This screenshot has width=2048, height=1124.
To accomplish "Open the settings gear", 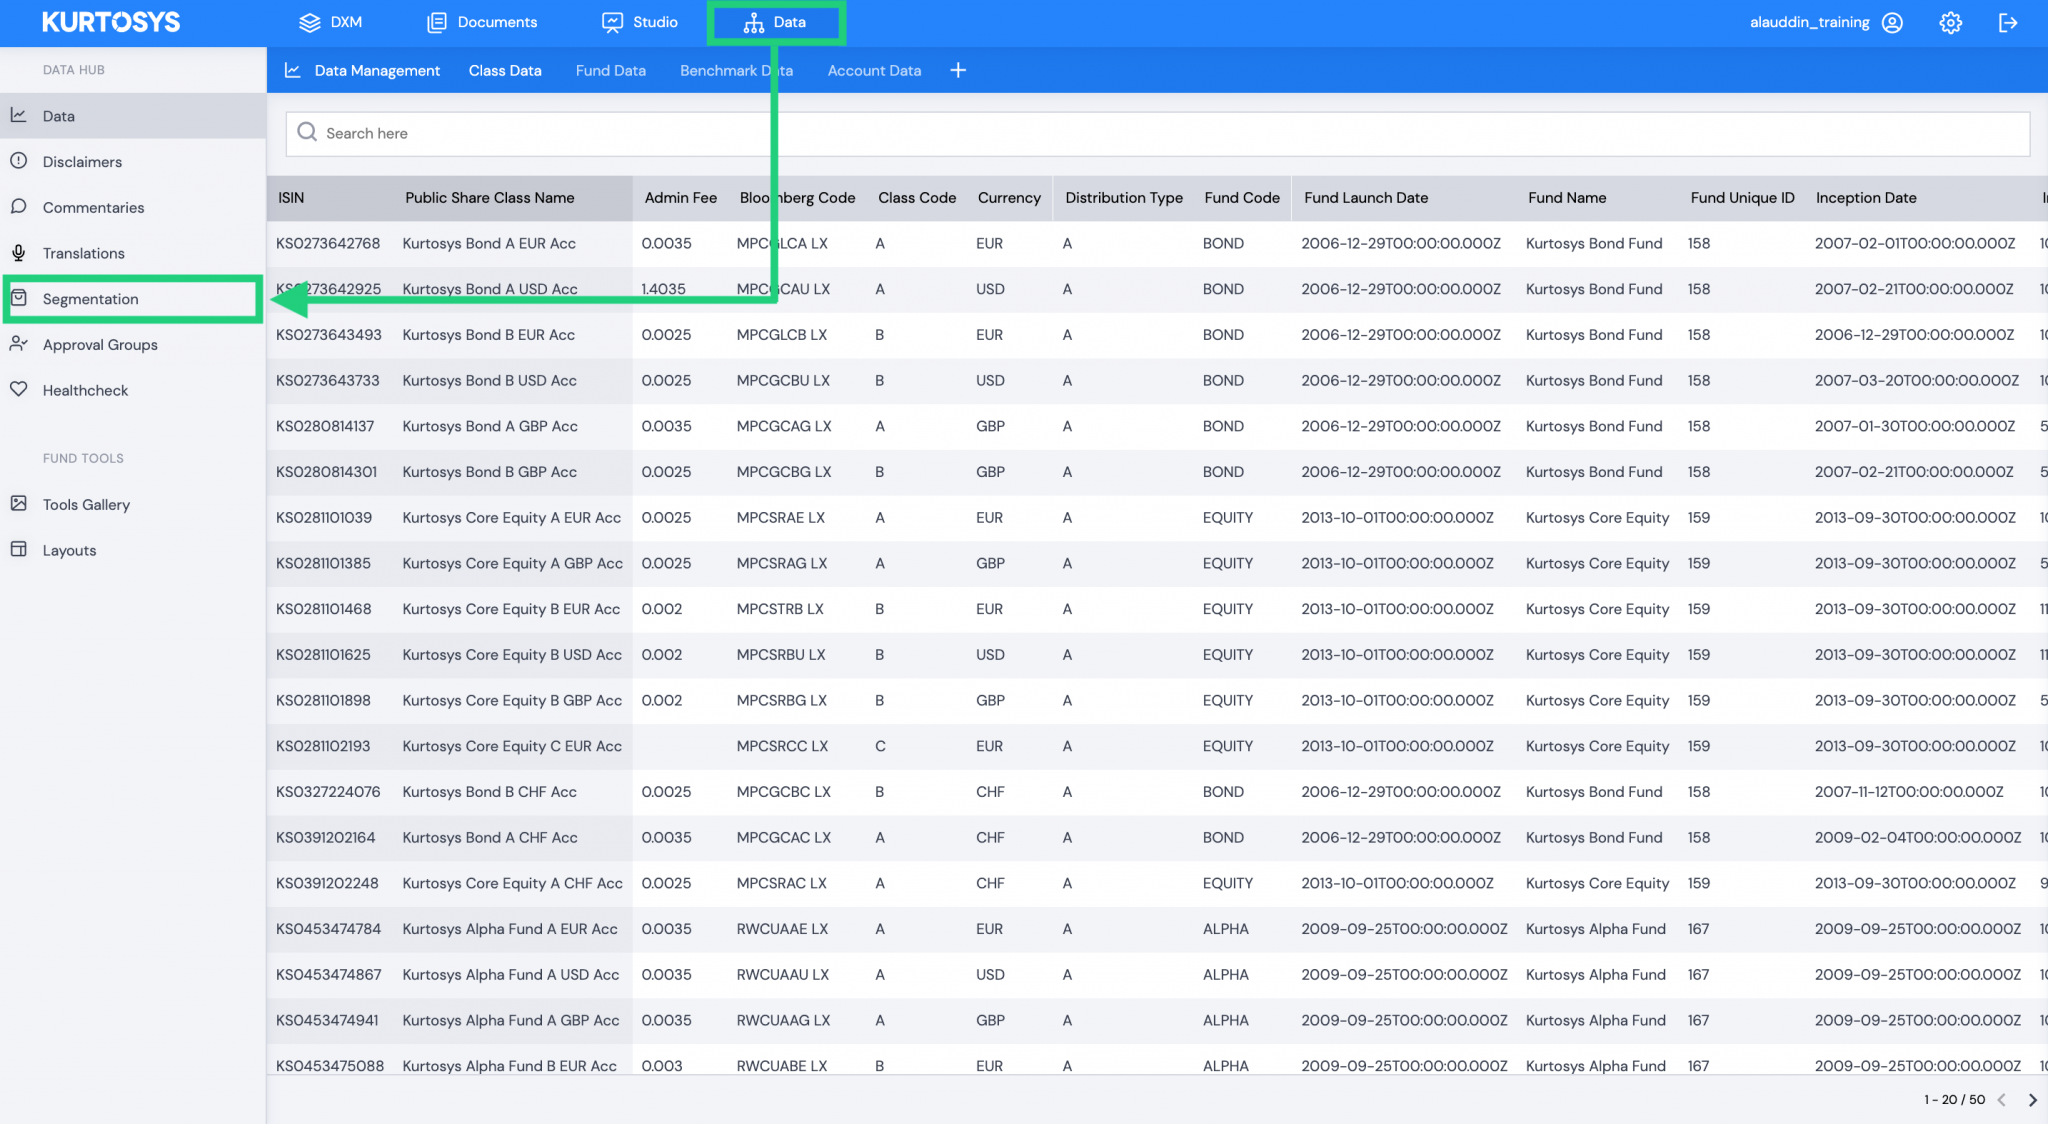I will [x=1950, y=22].
